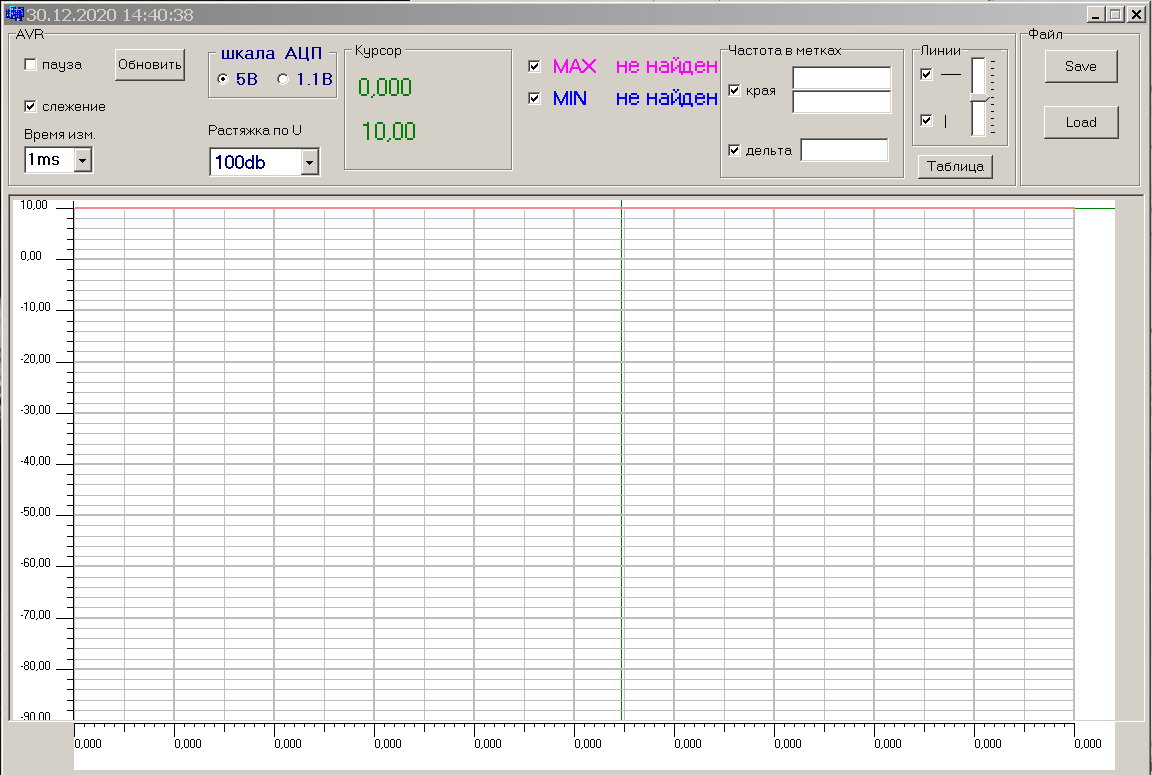
Task: Click the application icon in the title bar
Action: (x=14, y=15)
